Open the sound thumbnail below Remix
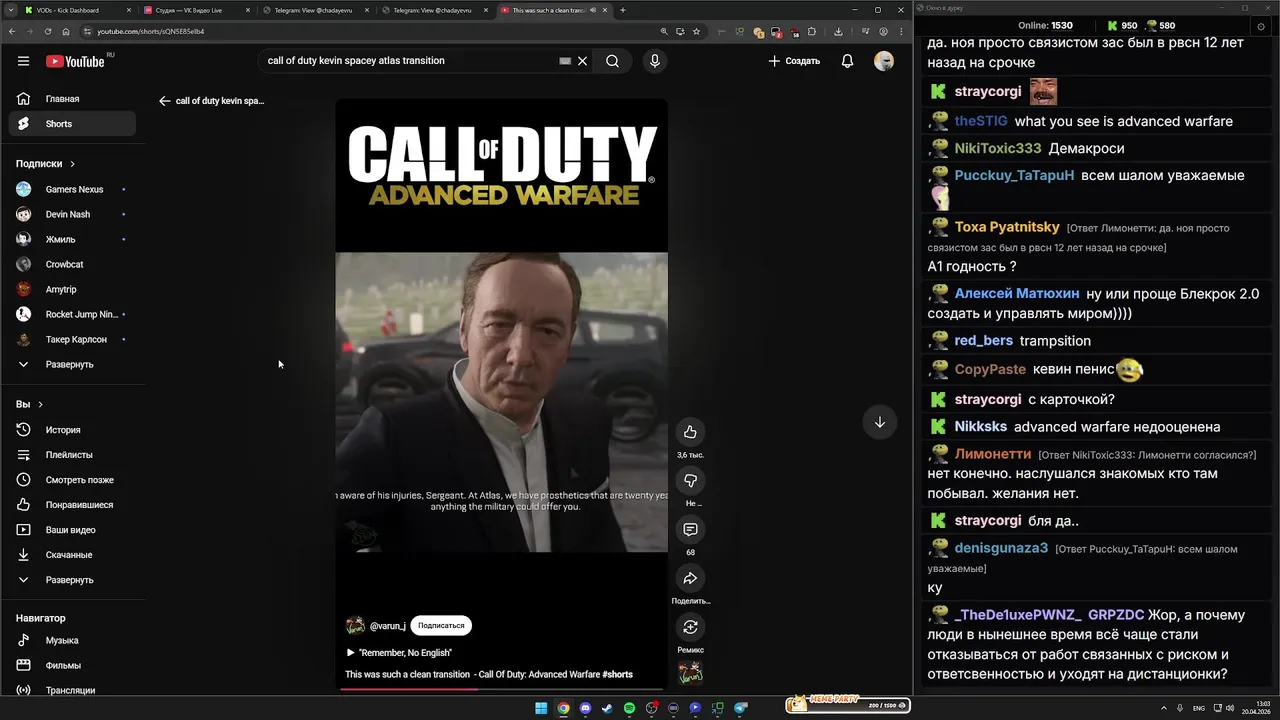The width and height of the screenshot is (1280, 720). (x=690, y=673)
